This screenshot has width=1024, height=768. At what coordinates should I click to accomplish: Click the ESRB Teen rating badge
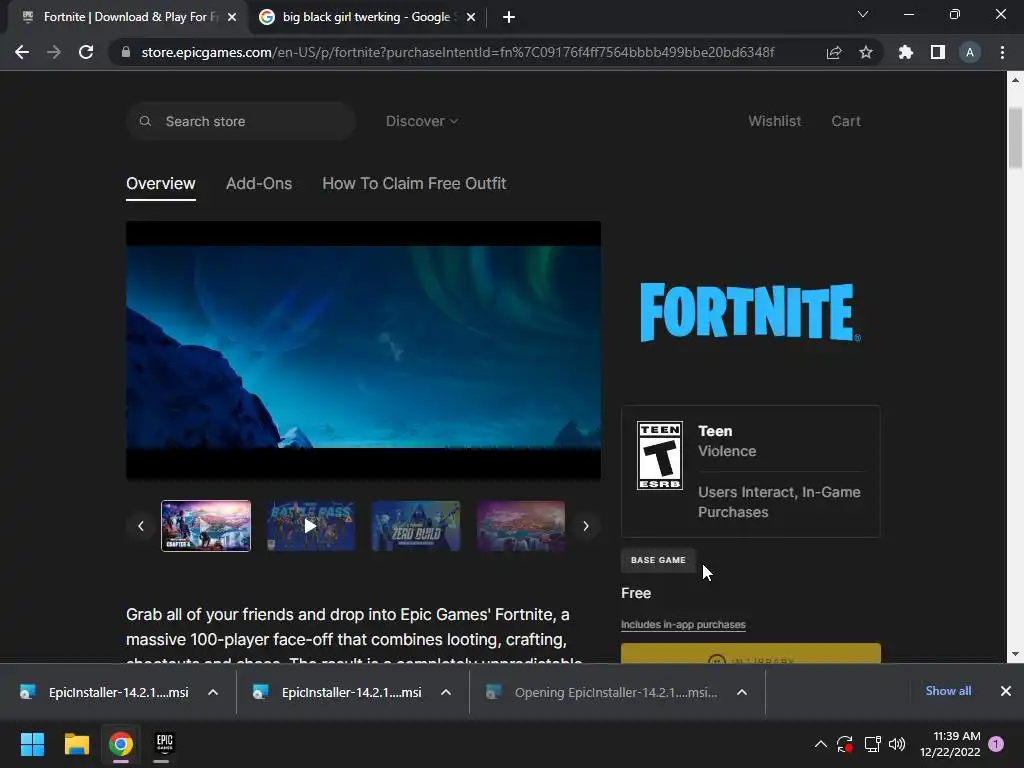pos(660,455)
